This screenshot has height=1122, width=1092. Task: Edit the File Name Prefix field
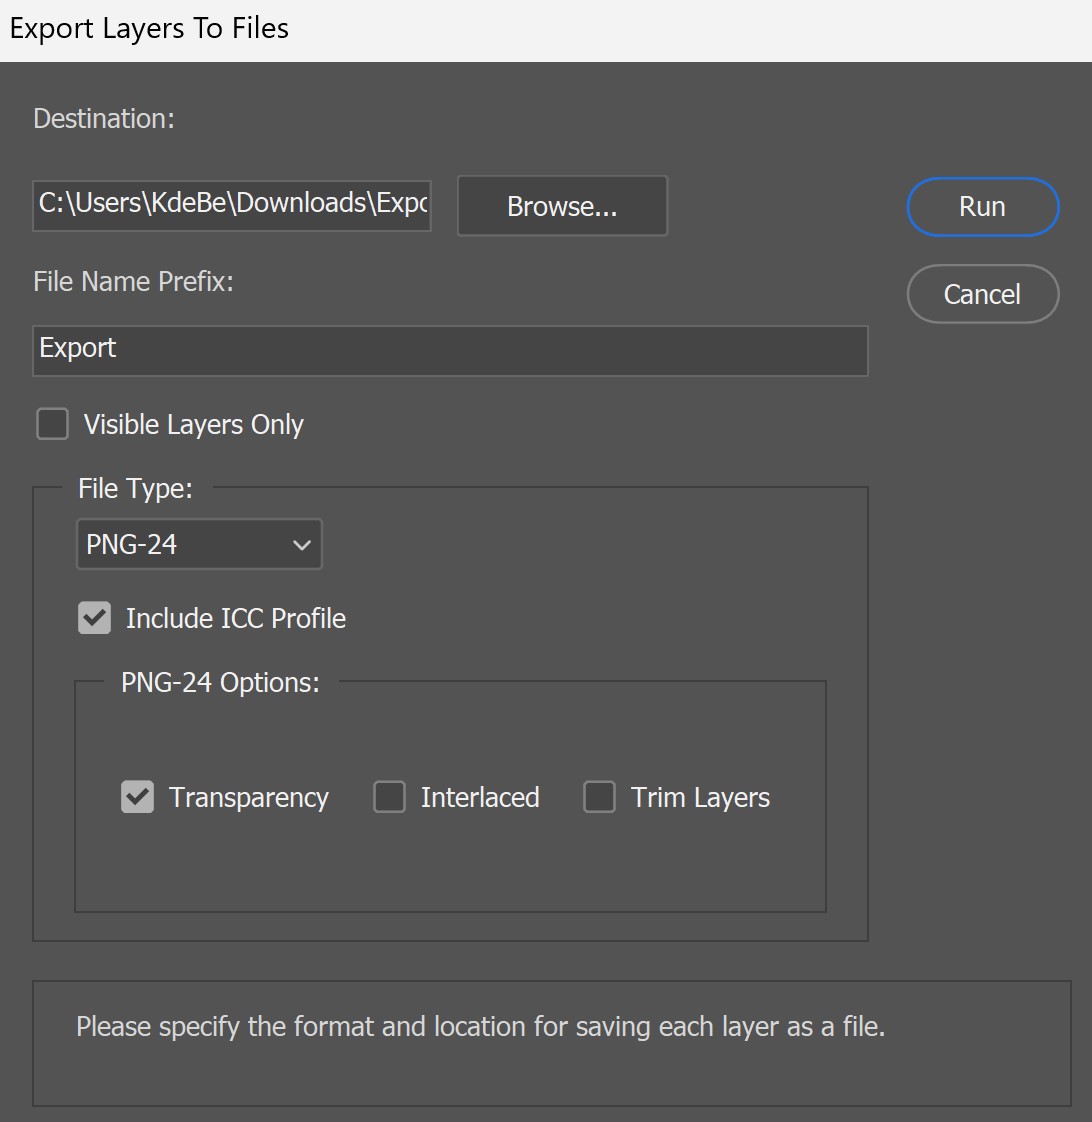pyautogui.click(x=450, y=349)
